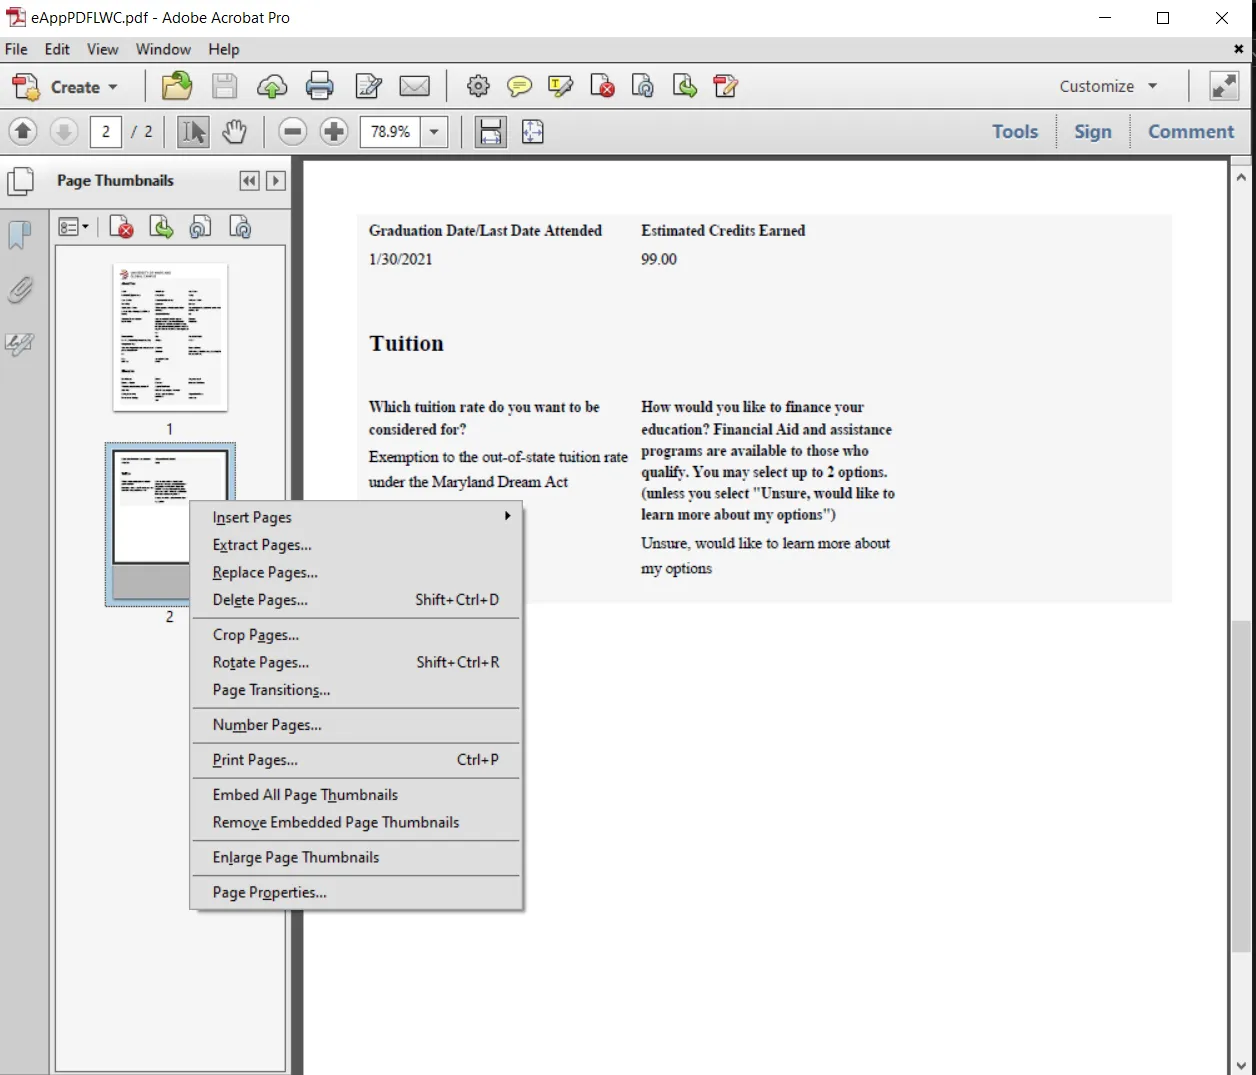Open zoom level dropdown arrow
Screen dimensions: 1256x1075
point(434,131)
